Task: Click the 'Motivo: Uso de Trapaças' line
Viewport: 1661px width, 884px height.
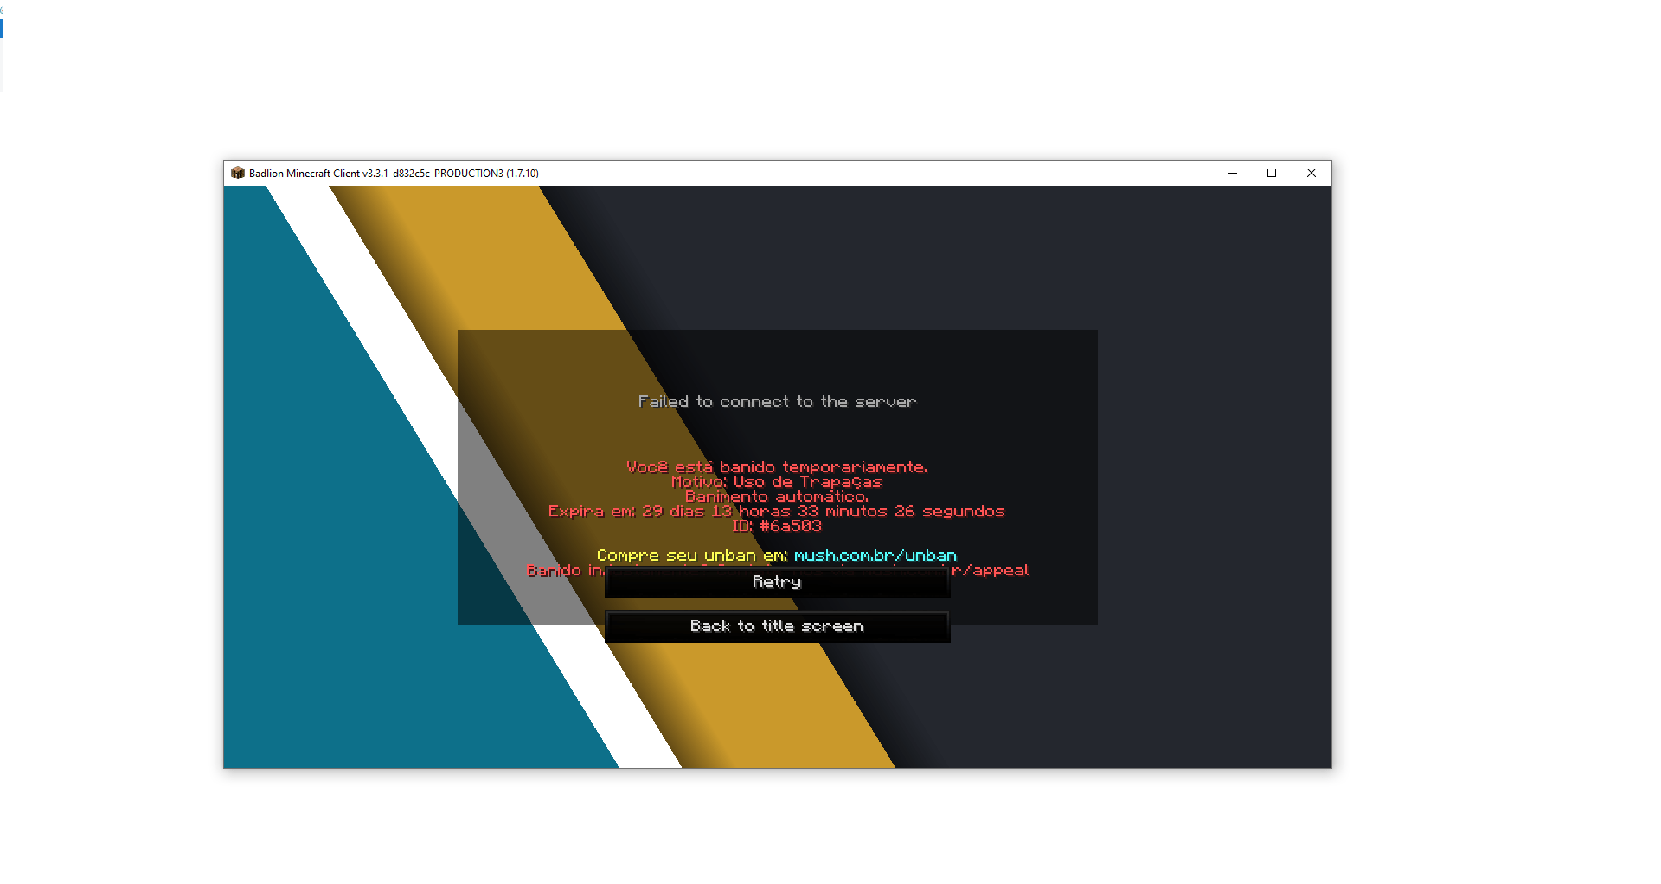Action: click(777, 482)
